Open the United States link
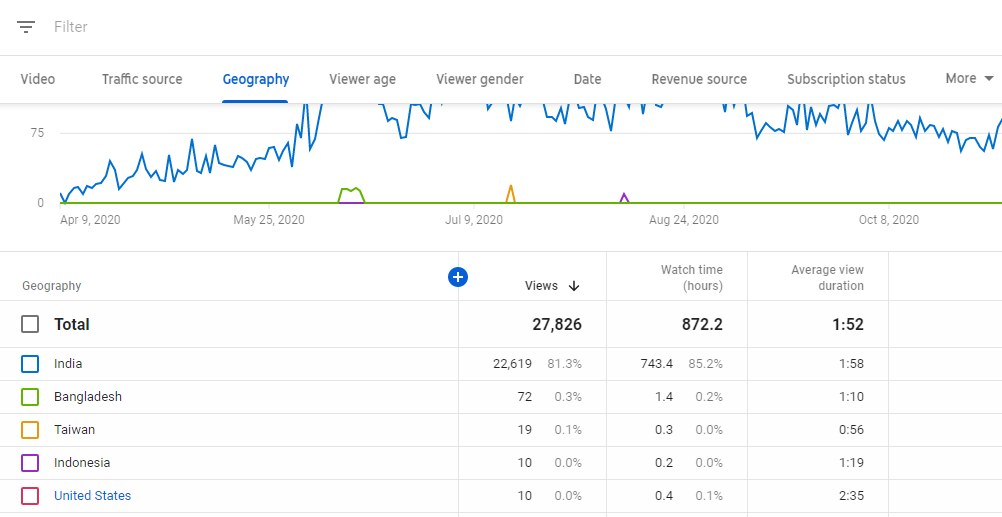1002x517 pixels. 92,495
